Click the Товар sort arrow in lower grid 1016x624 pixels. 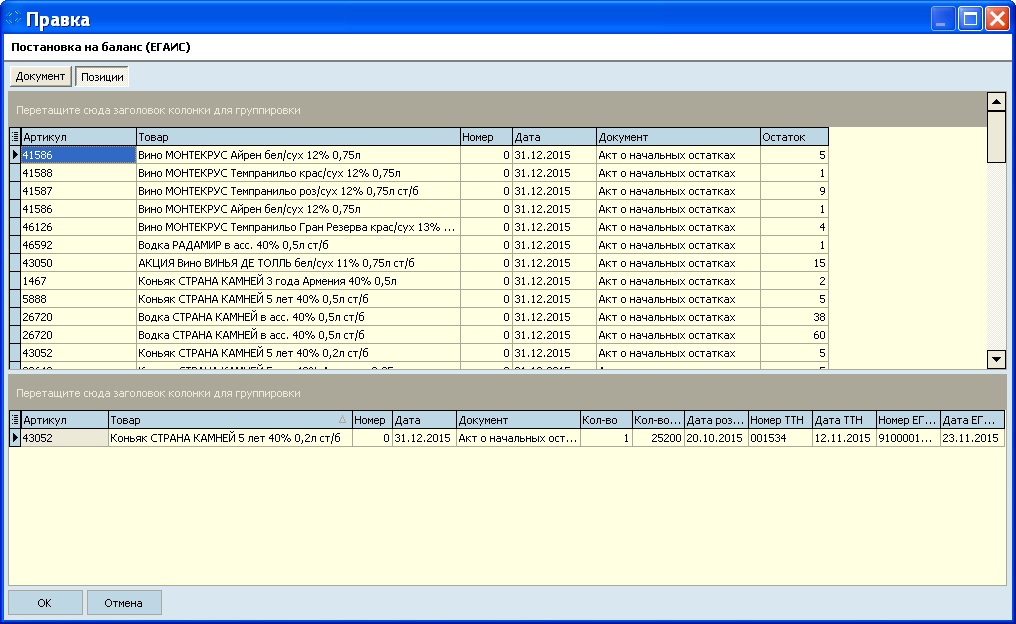pyautogui.click(x=342, y=420)
